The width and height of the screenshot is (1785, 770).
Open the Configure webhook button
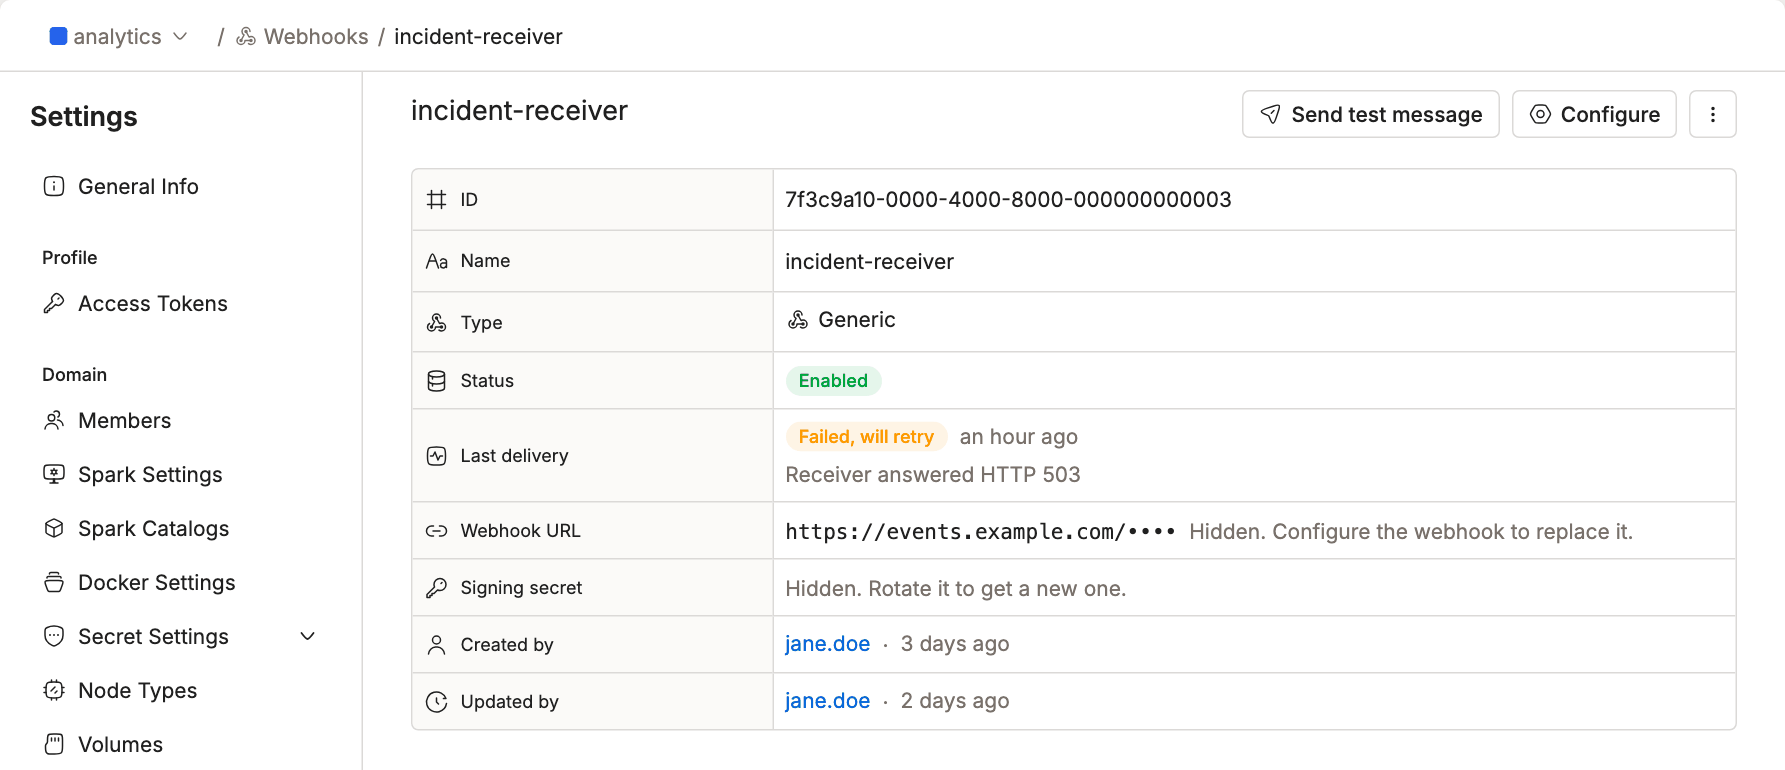1594,114
